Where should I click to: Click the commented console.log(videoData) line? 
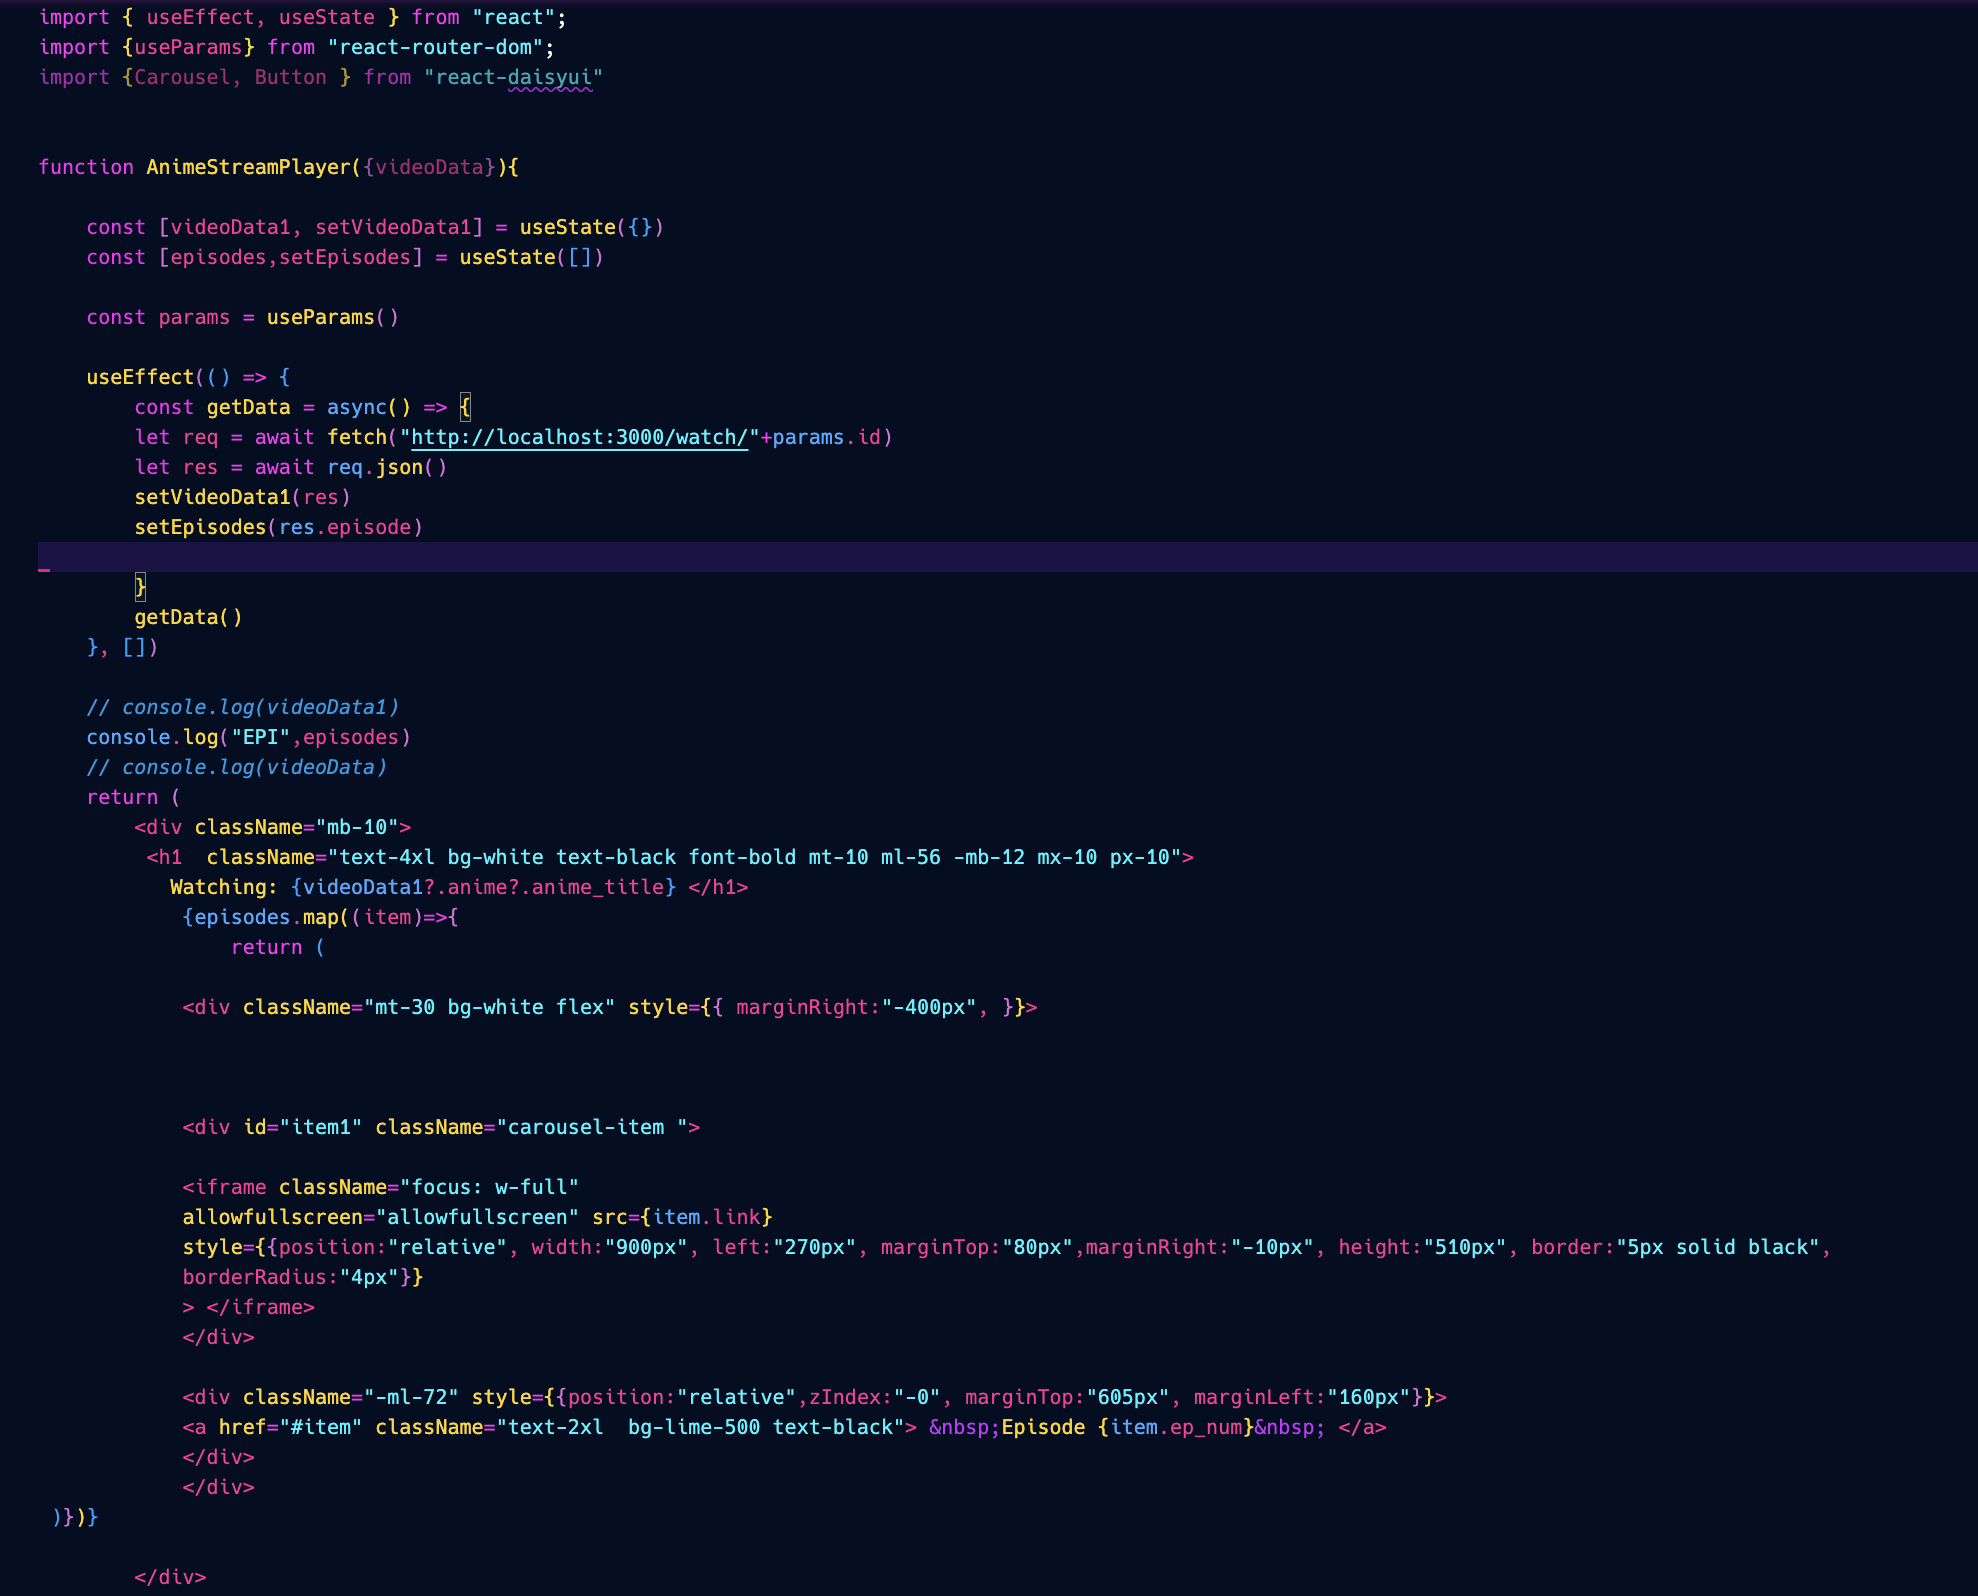click(236, 767)
